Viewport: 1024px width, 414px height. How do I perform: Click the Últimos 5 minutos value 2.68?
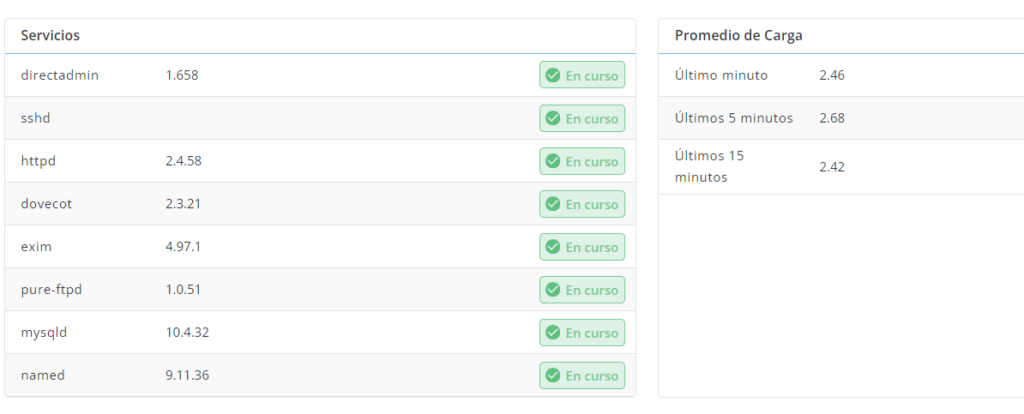(x=831, y=118)
